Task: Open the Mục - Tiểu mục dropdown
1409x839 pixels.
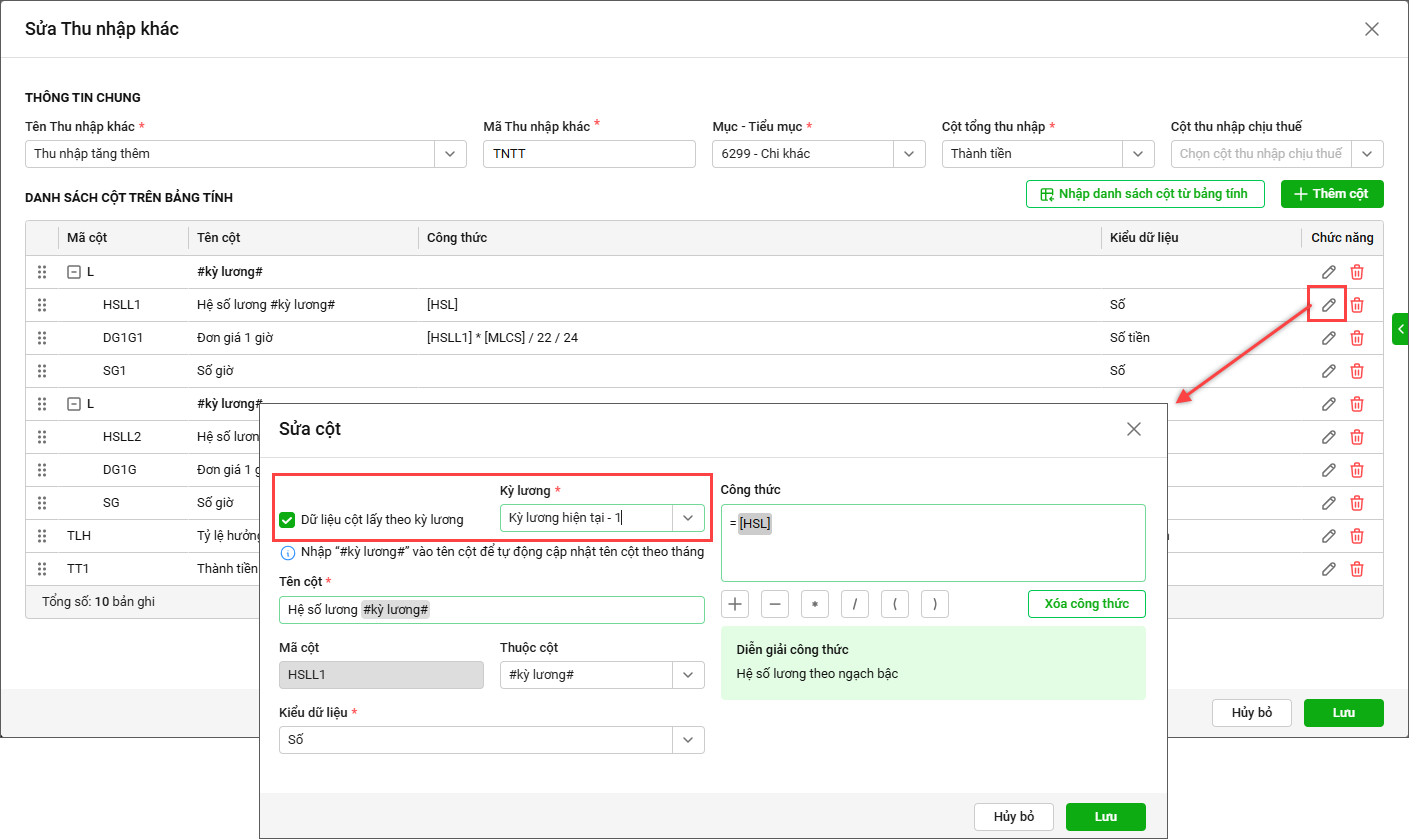Action: pos(908,154)
